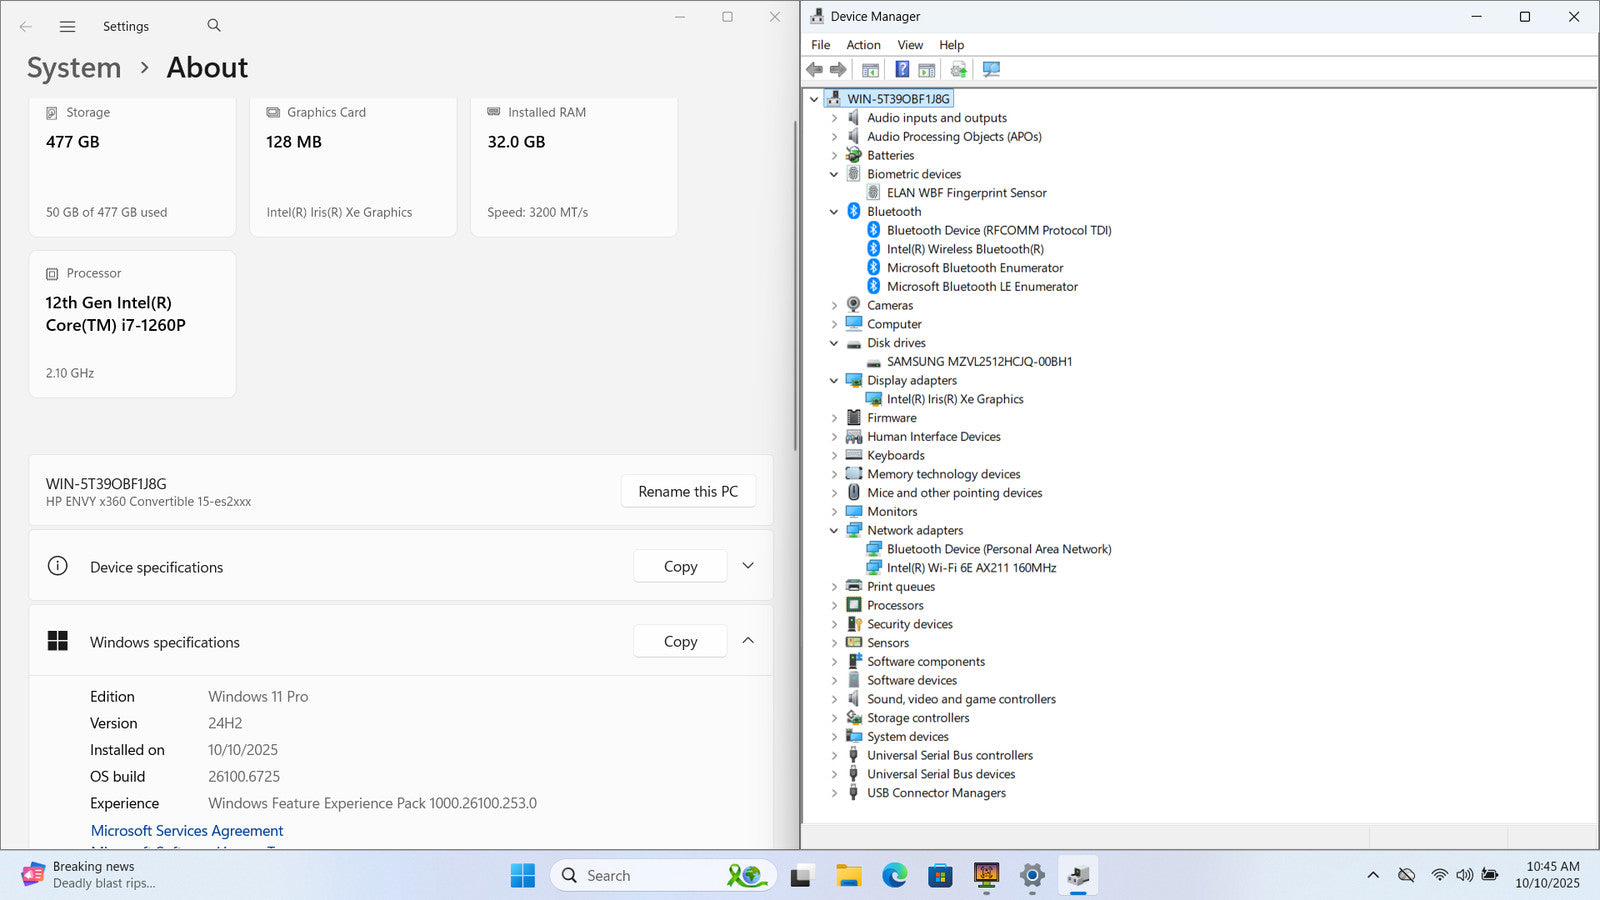Expand the Processors category

[x=834, y=606]
